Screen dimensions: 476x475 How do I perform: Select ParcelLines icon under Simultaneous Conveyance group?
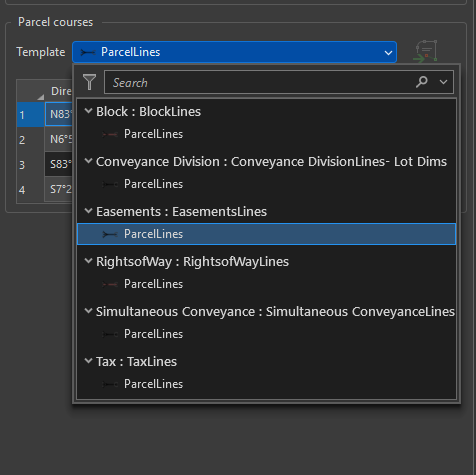pos(110,334)
